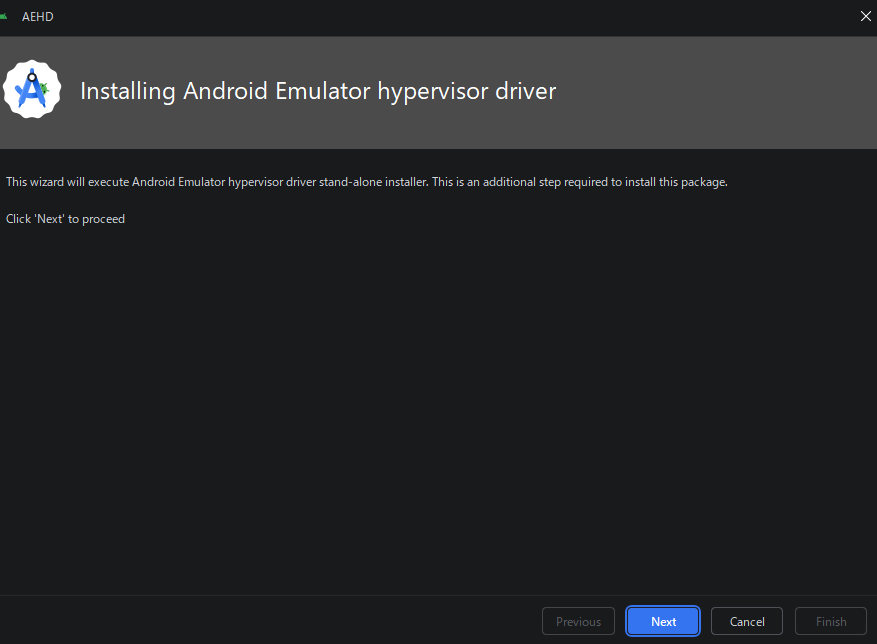Click the word "Installing" in the header title
877x644 pixels.
(x=128, y=91)
